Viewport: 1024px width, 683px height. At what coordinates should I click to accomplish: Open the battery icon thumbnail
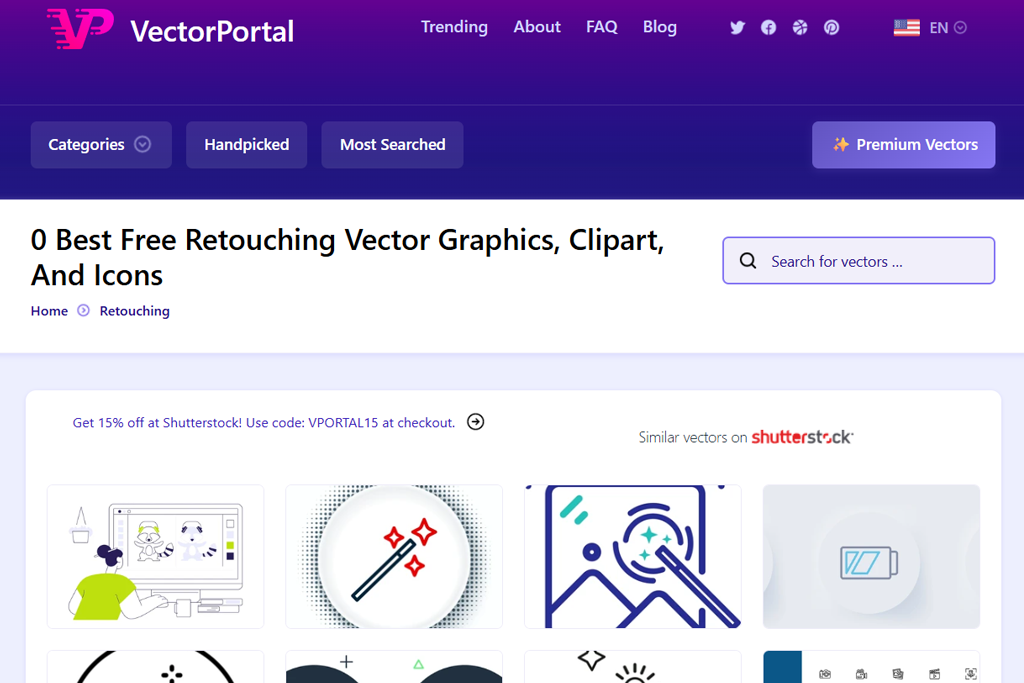(x=871, y=556)
